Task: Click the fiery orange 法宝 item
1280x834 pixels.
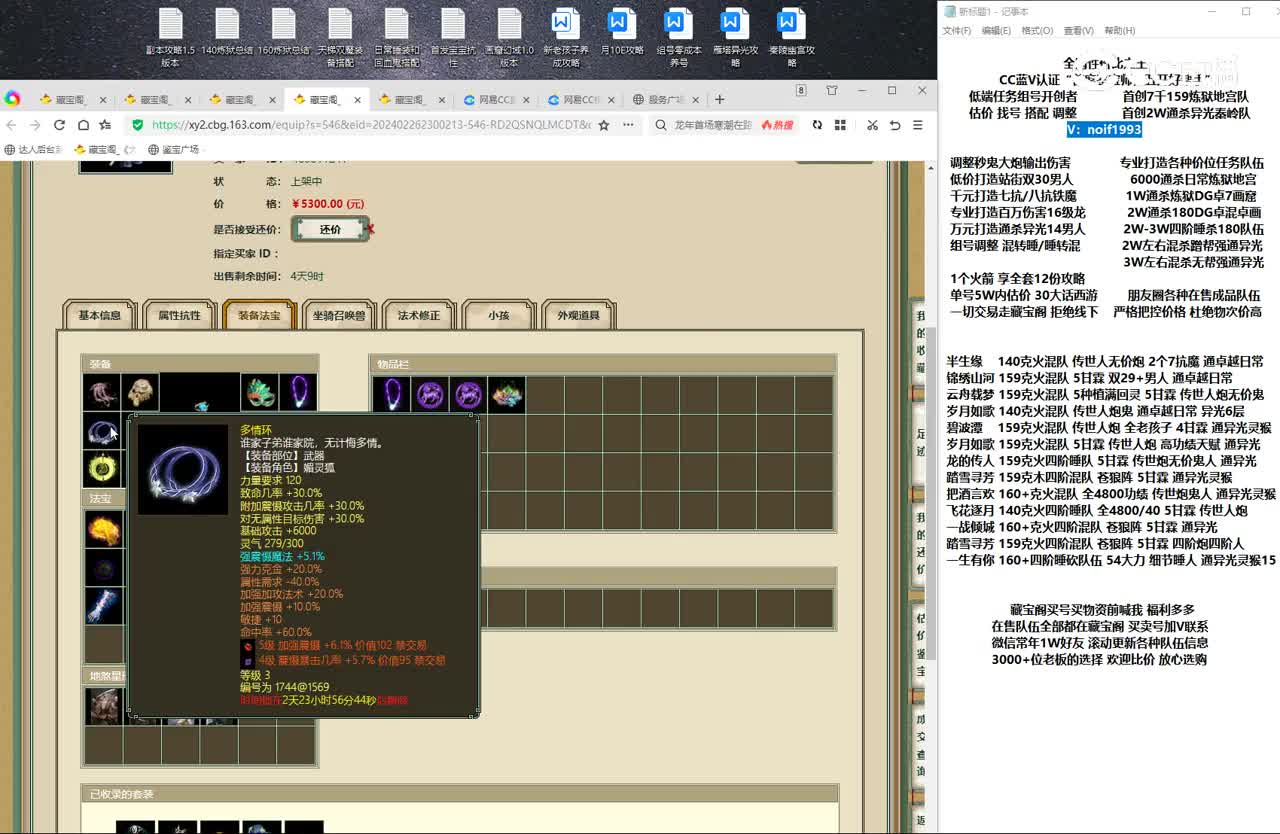Action: click(x=103, y=529)
